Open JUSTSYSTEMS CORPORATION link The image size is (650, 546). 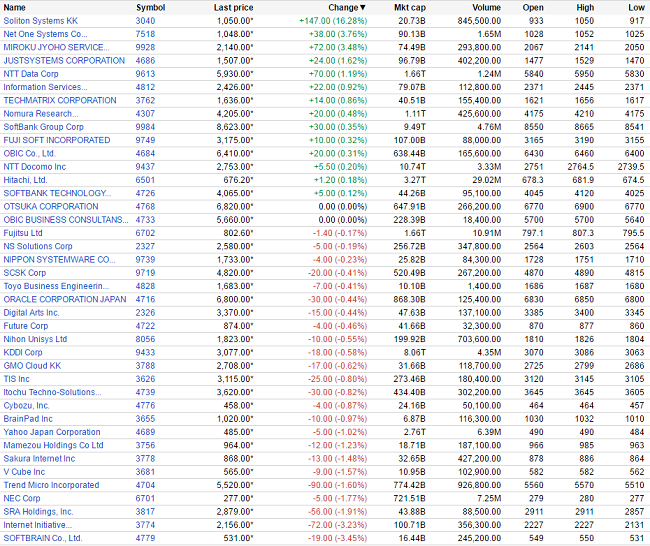point(64,61)
